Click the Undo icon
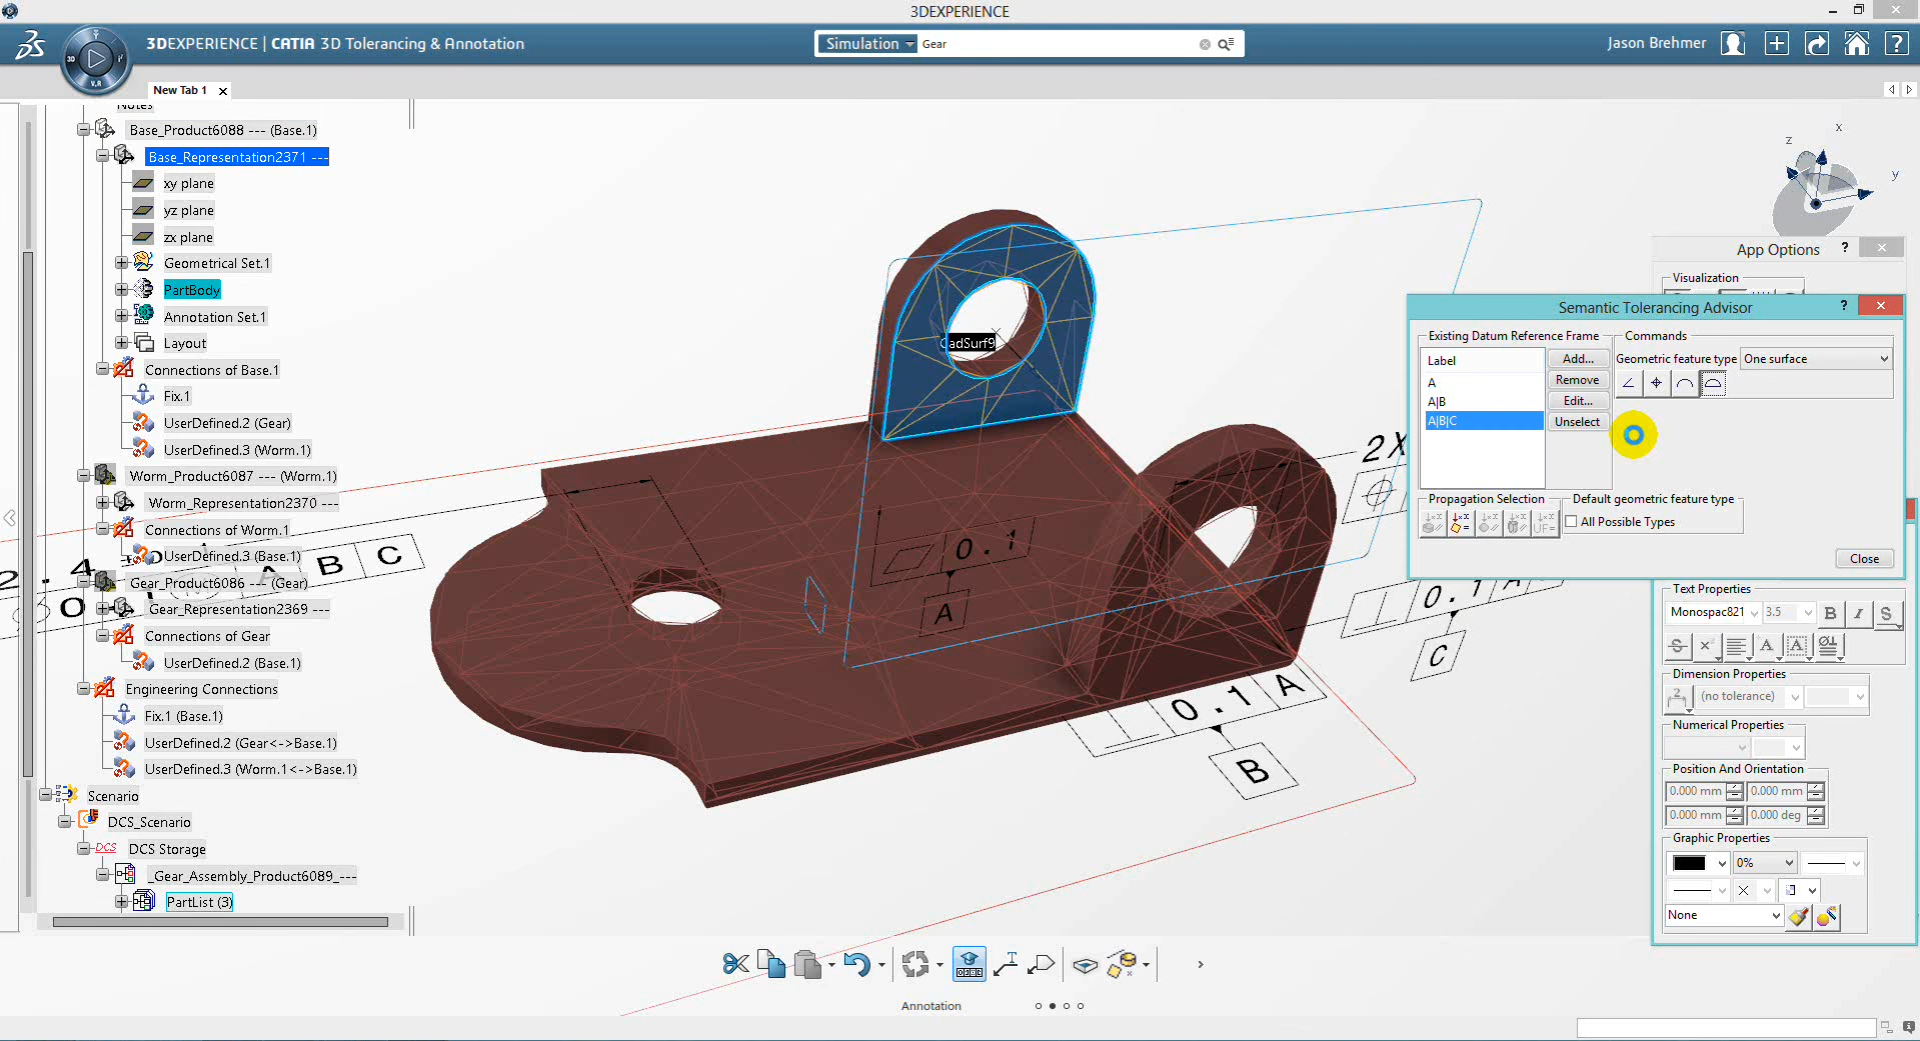This screenshot has height=1041, width=1920. point(857,963)
